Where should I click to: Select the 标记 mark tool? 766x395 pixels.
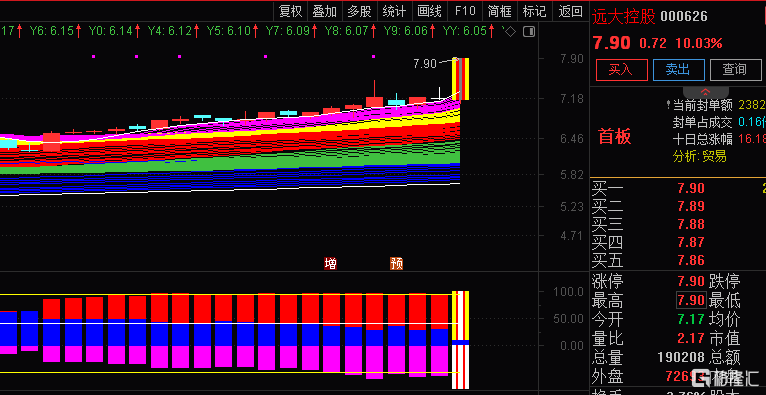(x=534, y=11)
